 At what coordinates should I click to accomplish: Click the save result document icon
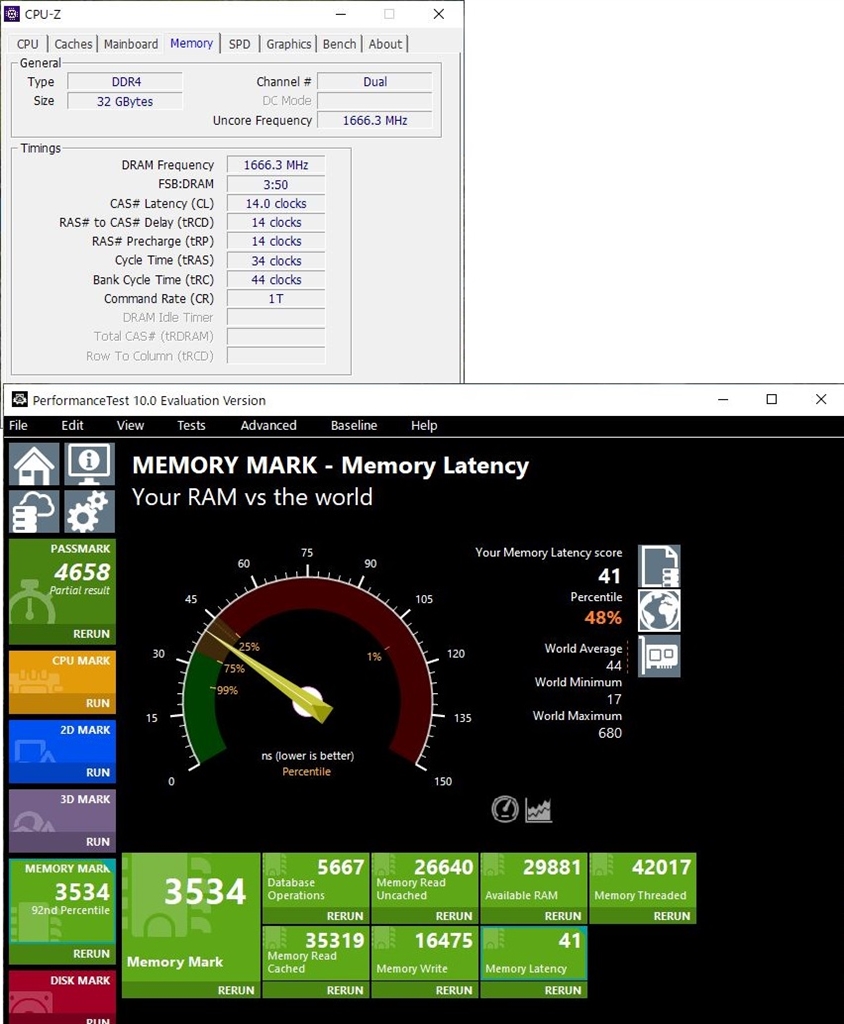[x=659, y=566]
